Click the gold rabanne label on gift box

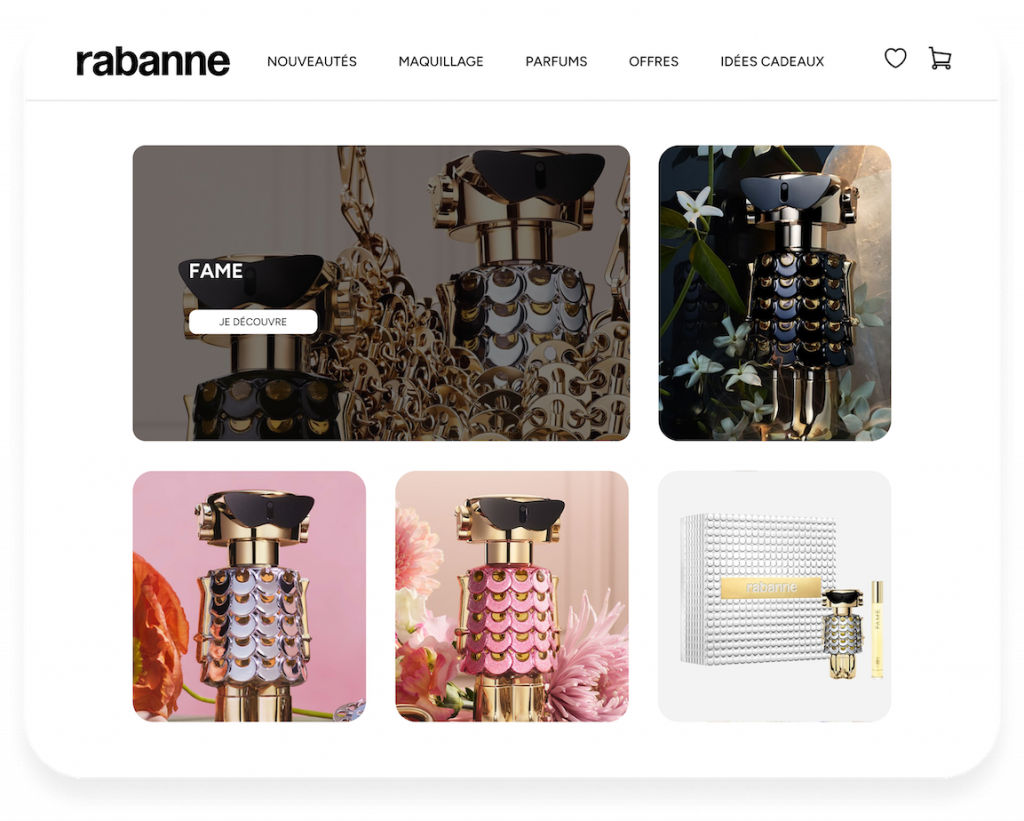771,587
